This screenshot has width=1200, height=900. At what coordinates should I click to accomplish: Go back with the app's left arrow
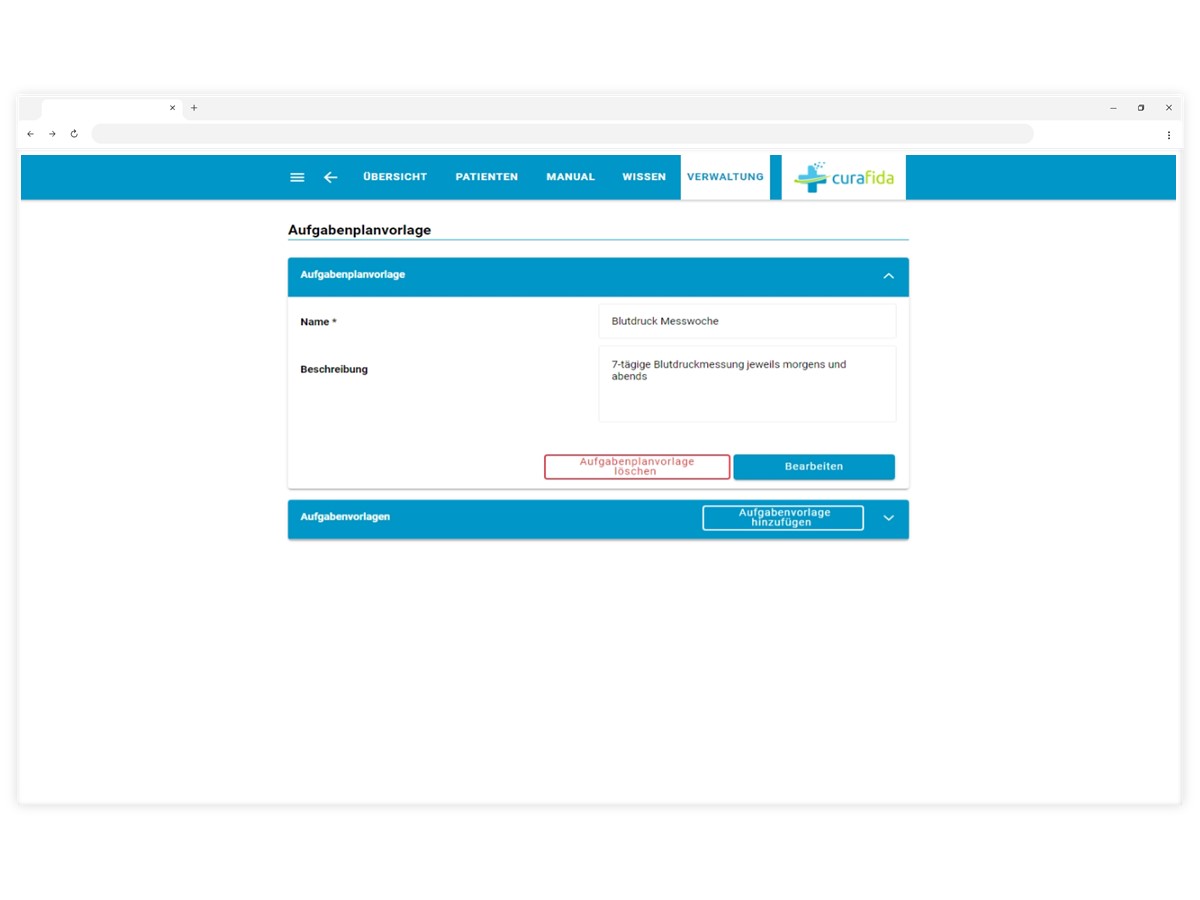click(x=331, y=177)
